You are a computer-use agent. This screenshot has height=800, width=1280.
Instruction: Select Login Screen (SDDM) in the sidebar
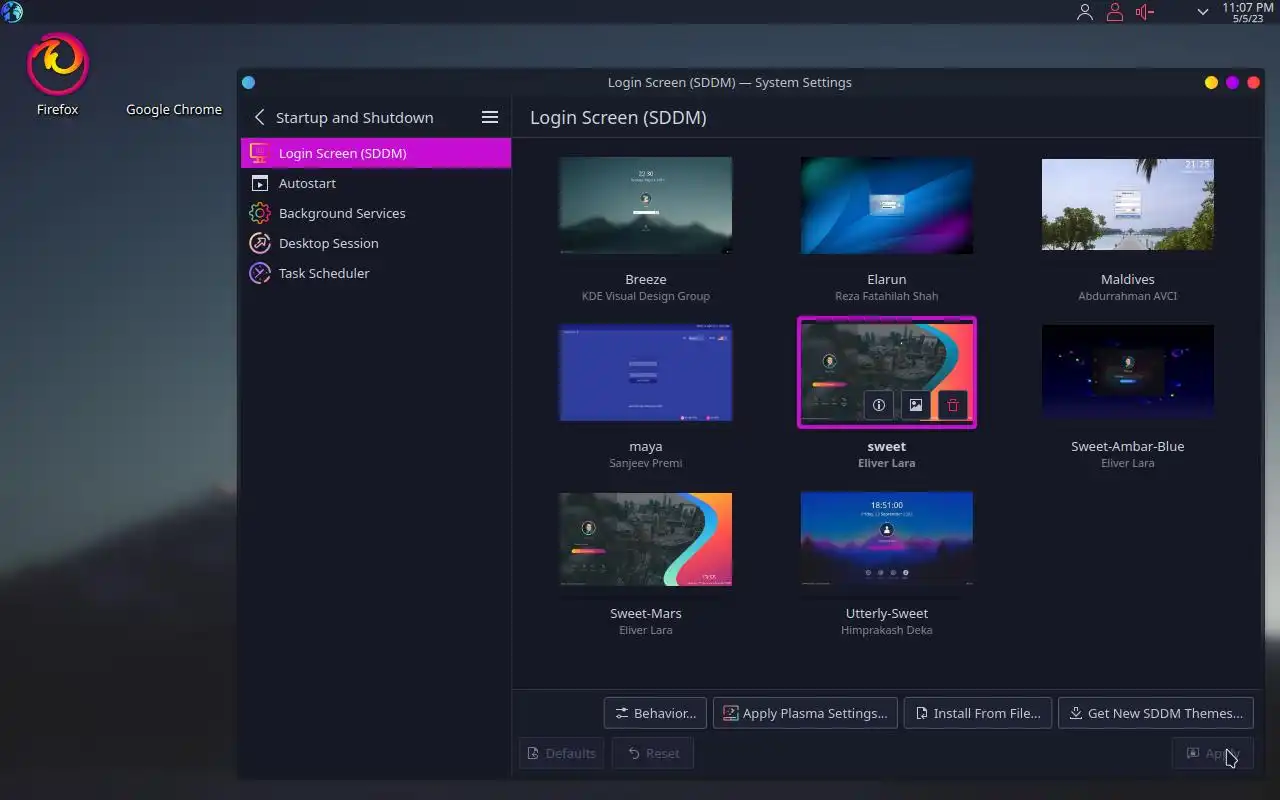[x=376, y=153]
